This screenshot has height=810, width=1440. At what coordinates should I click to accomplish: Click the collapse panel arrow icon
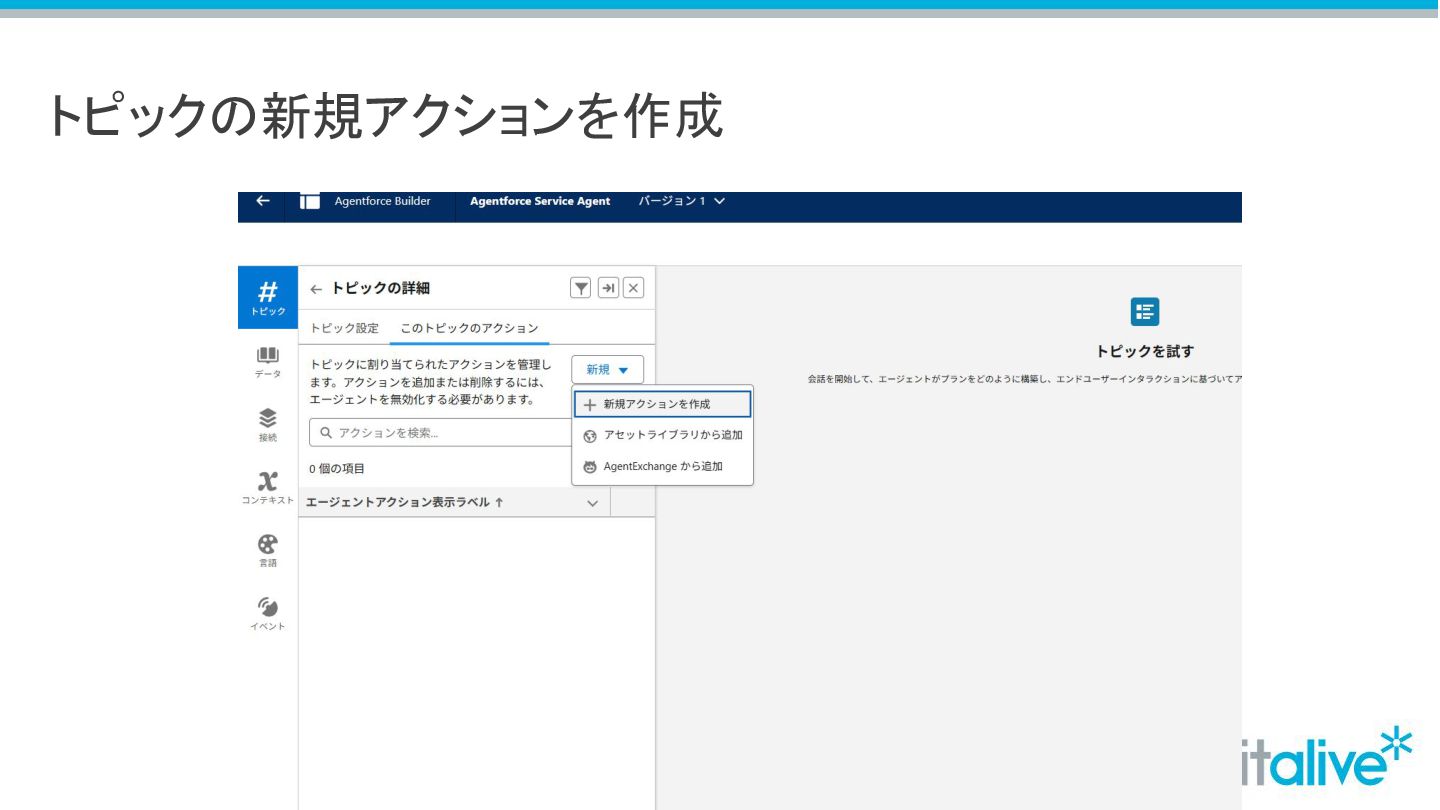[608, 288]
